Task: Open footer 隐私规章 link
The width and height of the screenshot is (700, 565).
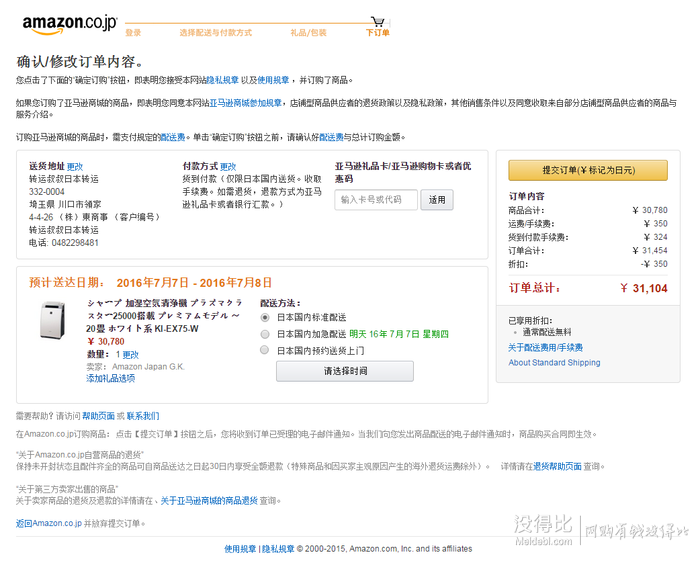Action: [278, 549]
